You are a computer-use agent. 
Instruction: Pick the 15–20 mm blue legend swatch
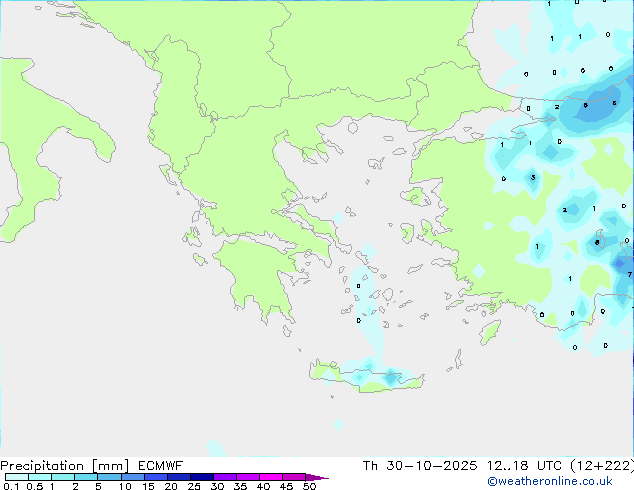tap(156, 477)
